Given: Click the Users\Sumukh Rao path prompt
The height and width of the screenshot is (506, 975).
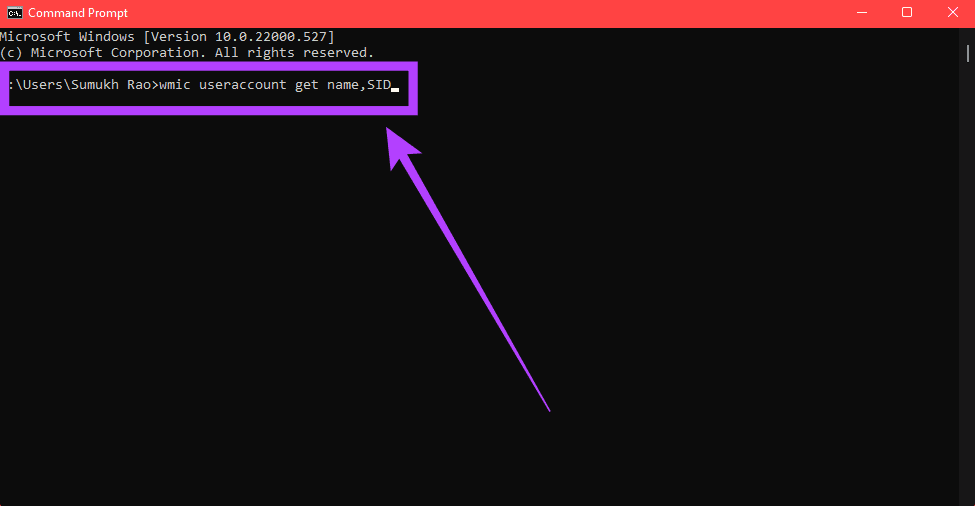Looking at the screenshot, I should (80, 85).
